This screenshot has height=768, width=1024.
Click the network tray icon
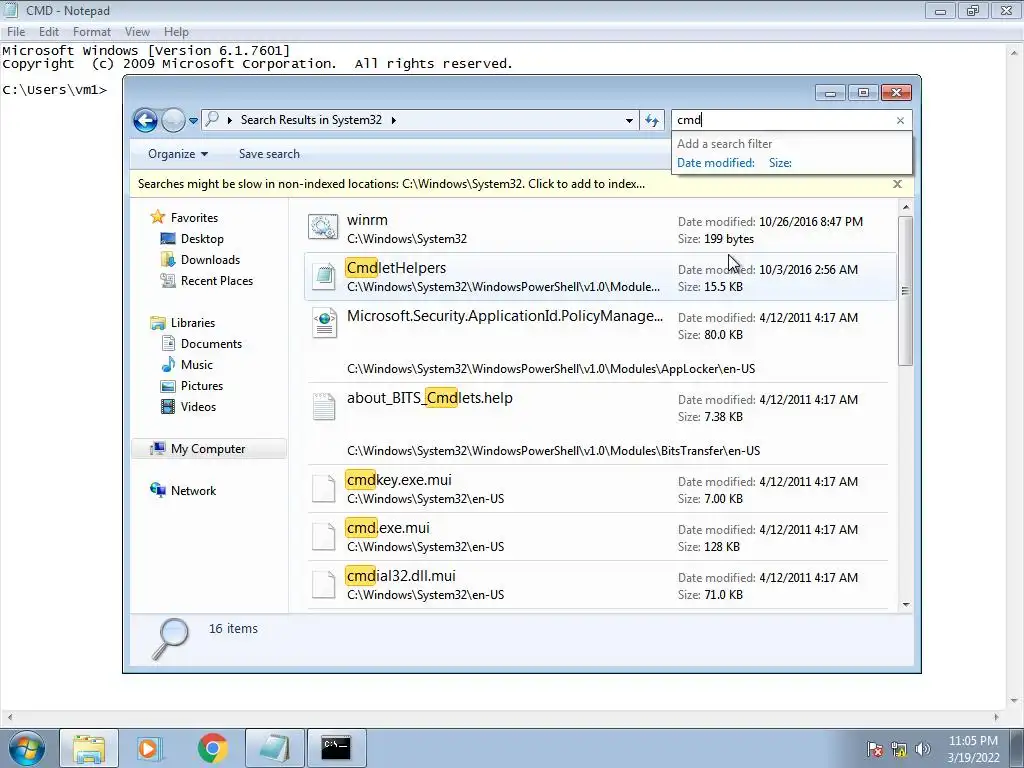(x=899, y=749)
